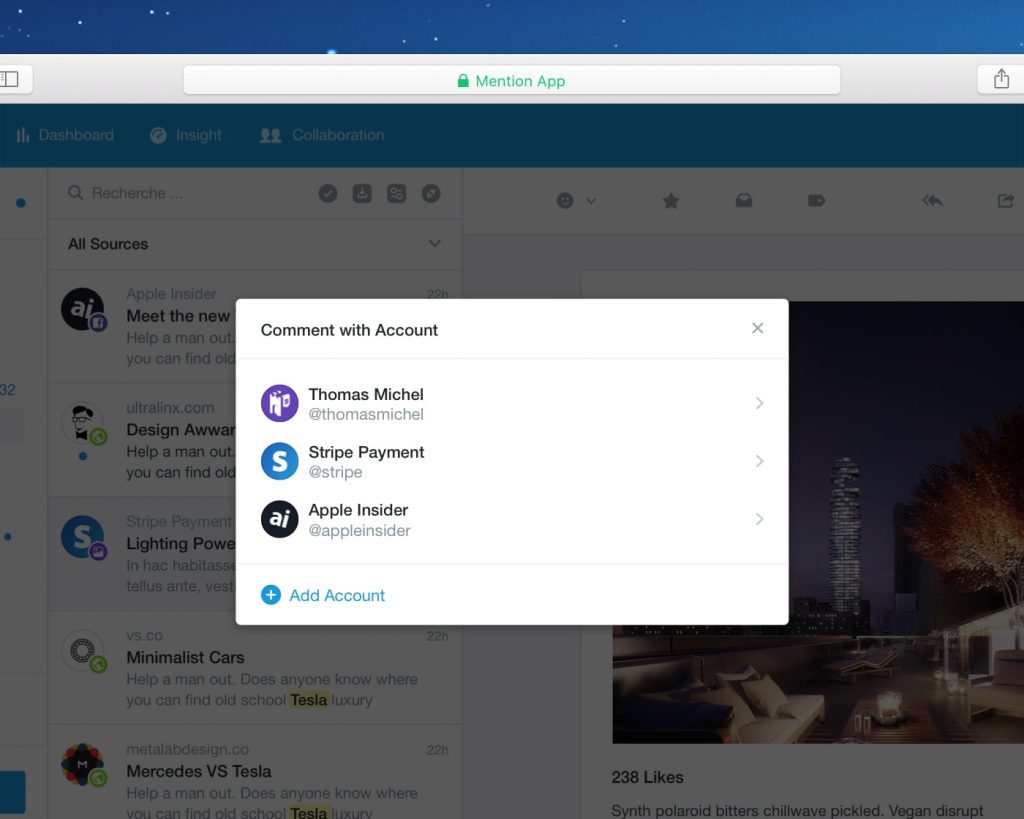Click the smiley sentiment icon
This screenshot has height=819, width=1024.
tap(565, 201)
